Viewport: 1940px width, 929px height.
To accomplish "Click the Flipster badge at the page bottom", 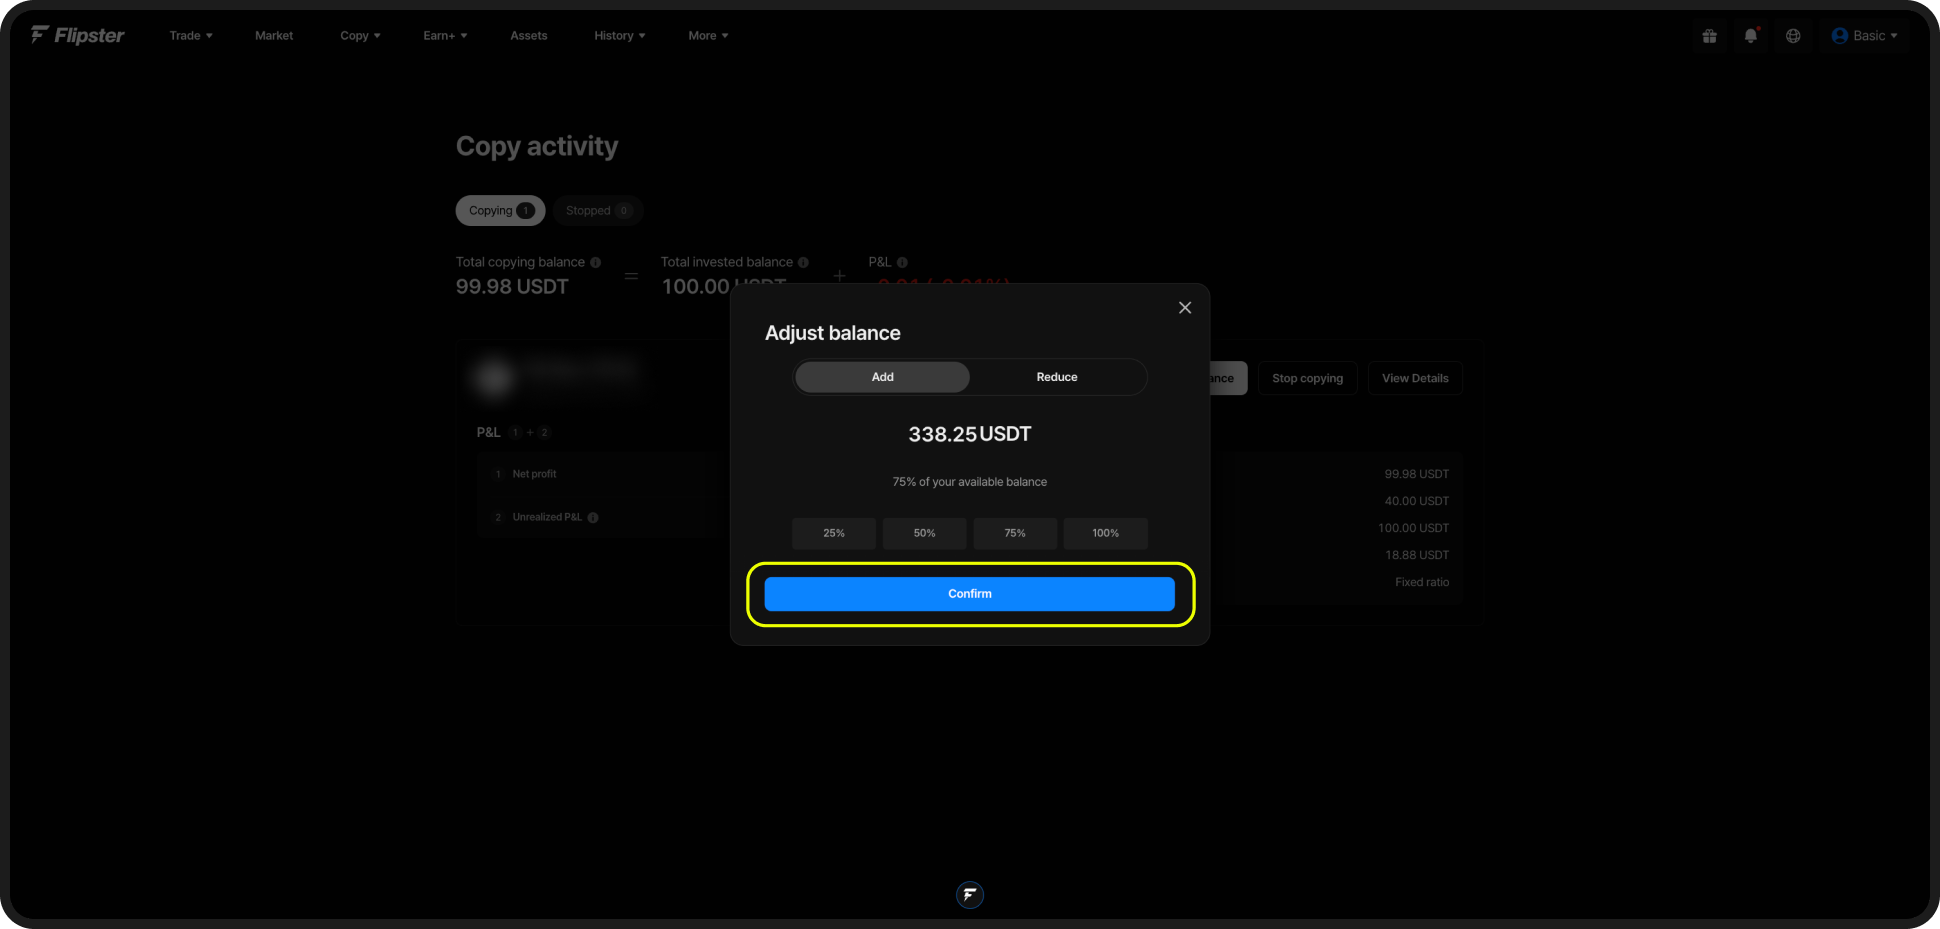I will (x=970, y=894).
